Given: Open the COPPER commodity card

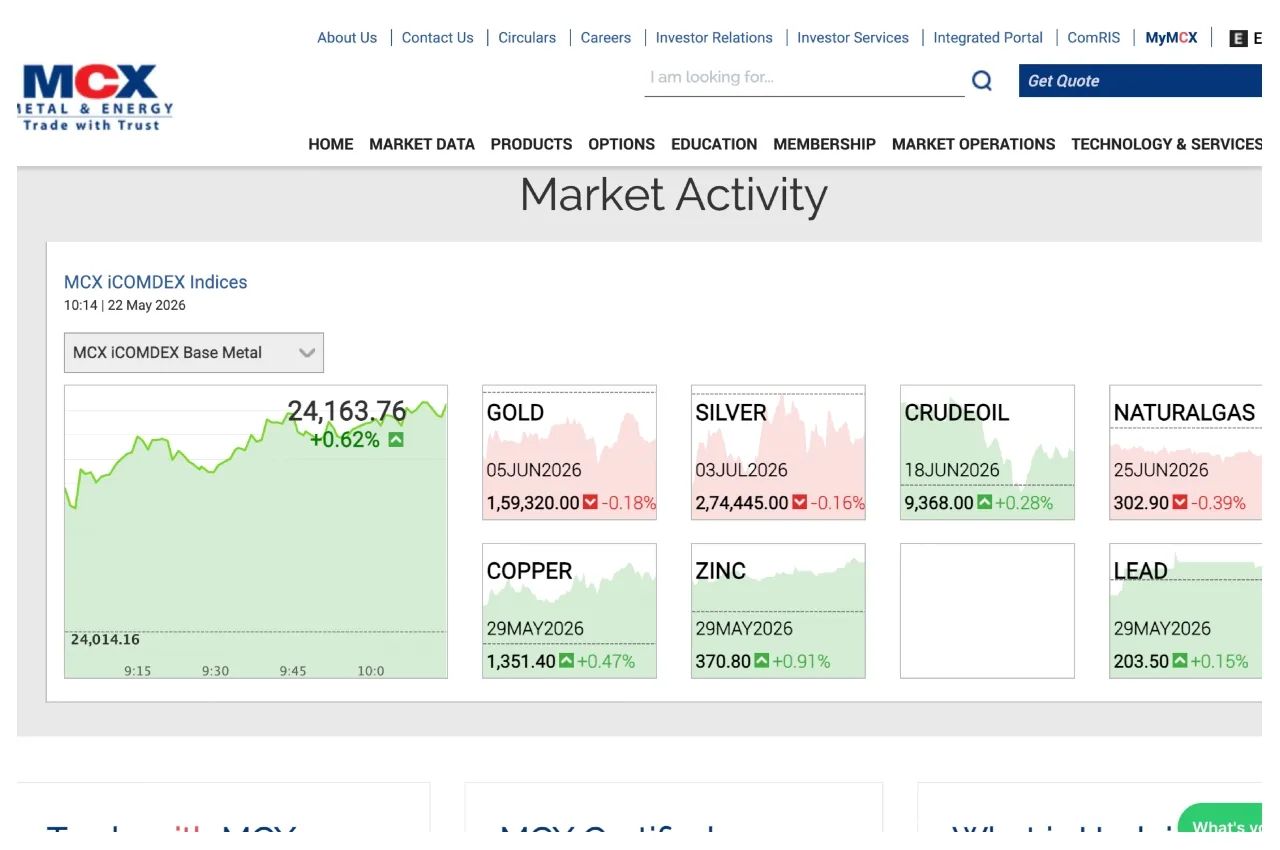Looking at the screenshot, I should pos(569,611).
